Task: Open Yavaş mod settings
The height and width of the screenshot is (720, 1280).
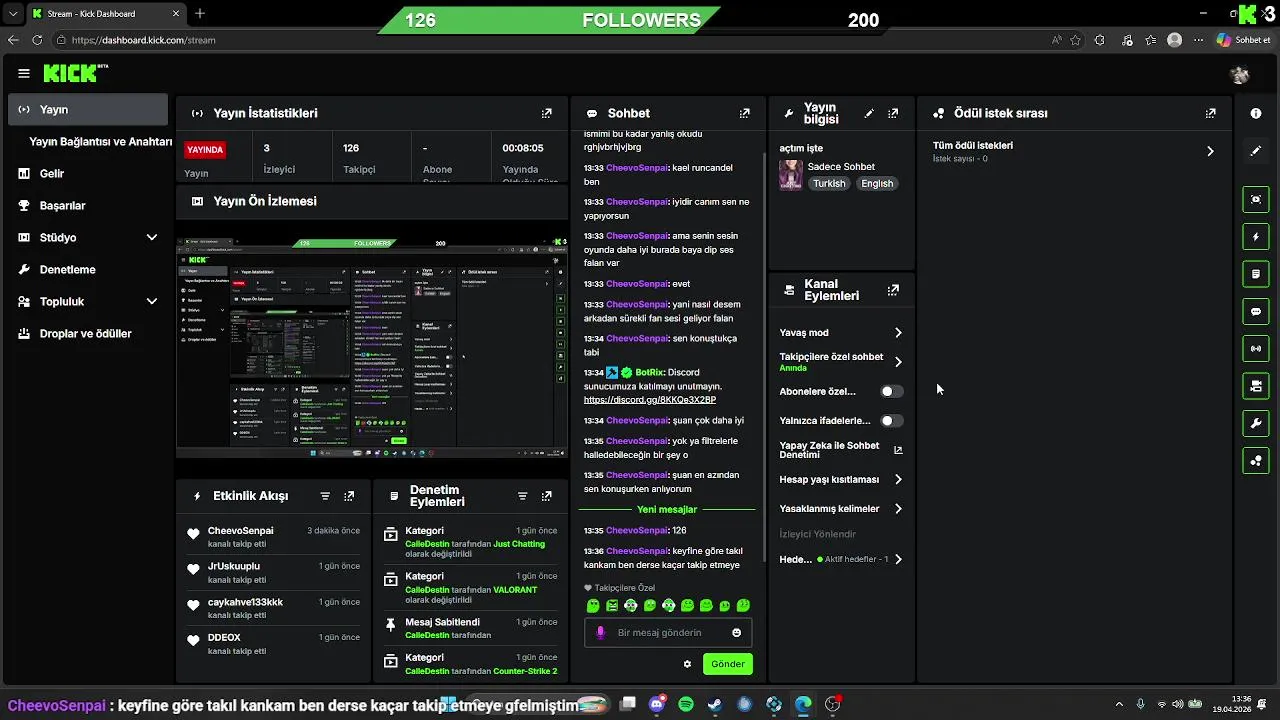Action: tap(841, 332)
